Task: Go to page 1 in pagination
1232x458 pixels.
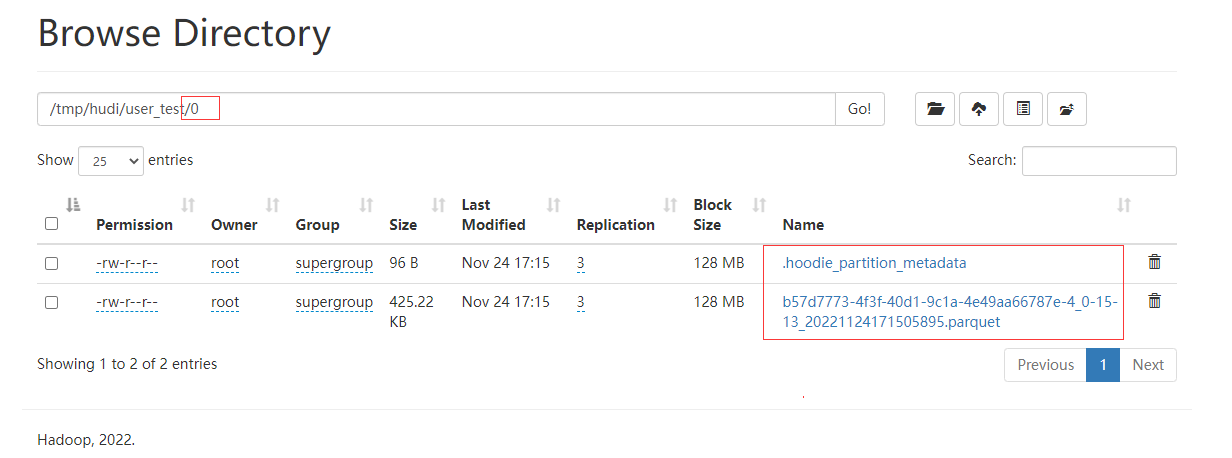Action: [1103, 365]
